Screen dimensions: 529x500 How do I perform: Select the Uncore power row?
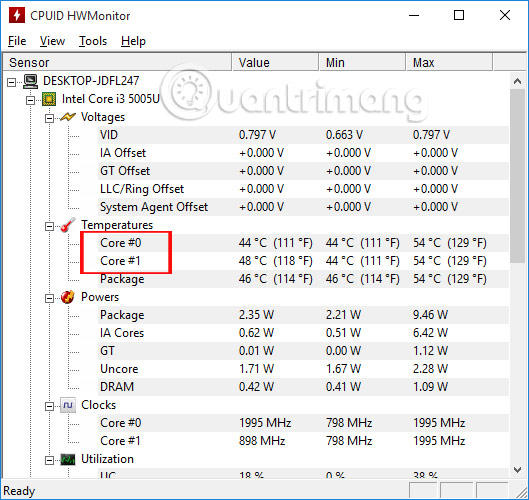(x=304, y=369)
